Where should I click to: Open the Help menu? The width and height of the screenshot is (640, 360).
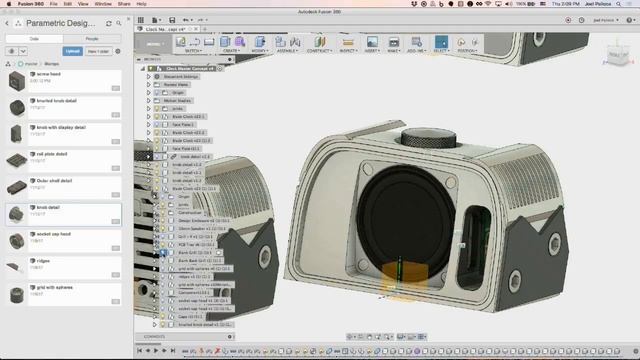coord(141,4)
